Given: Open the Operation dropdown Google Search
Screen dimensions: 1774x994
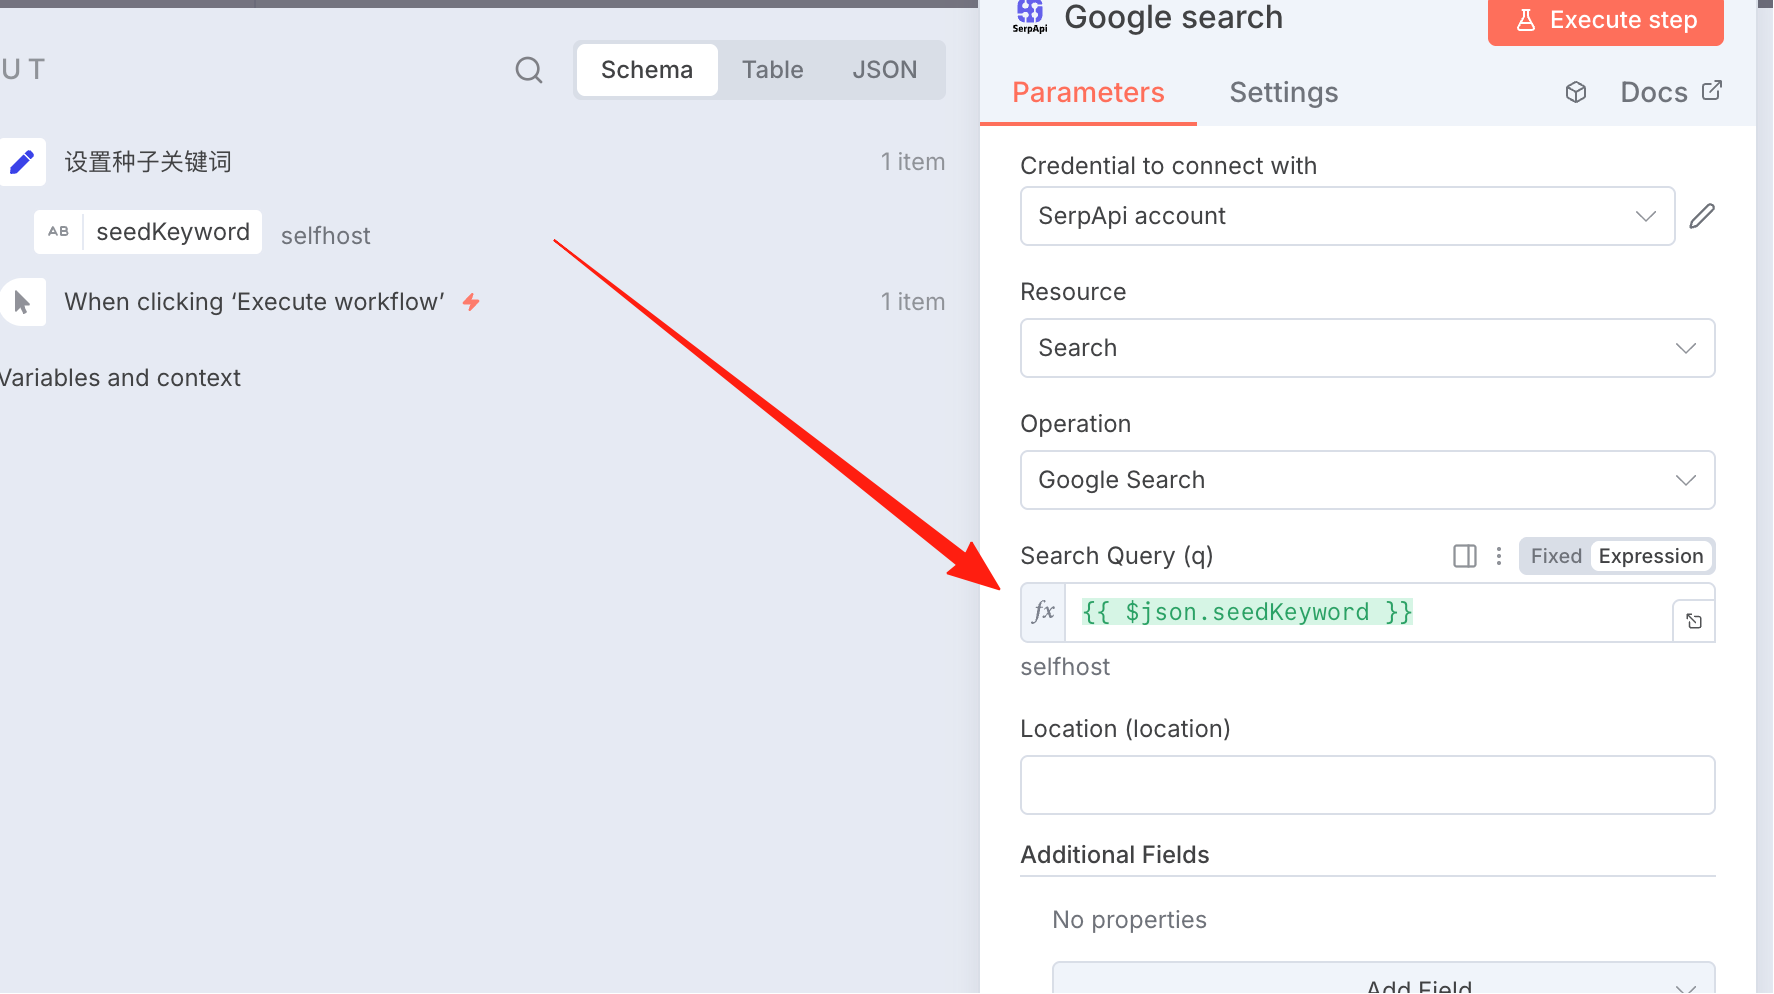Looking at the screenshot, I should click(x=1367, y=480).
